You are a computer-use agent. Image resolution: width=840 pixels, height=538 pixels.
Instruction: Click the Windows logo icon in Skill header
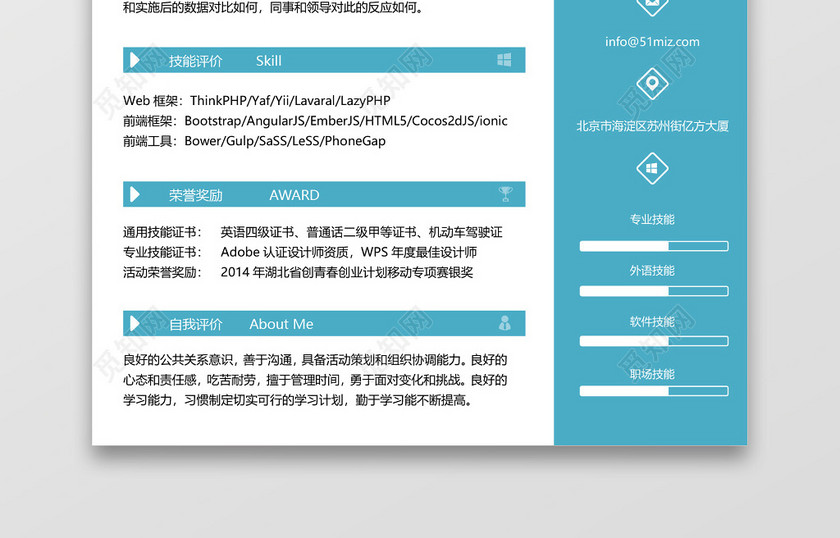[x=504, y=59]
